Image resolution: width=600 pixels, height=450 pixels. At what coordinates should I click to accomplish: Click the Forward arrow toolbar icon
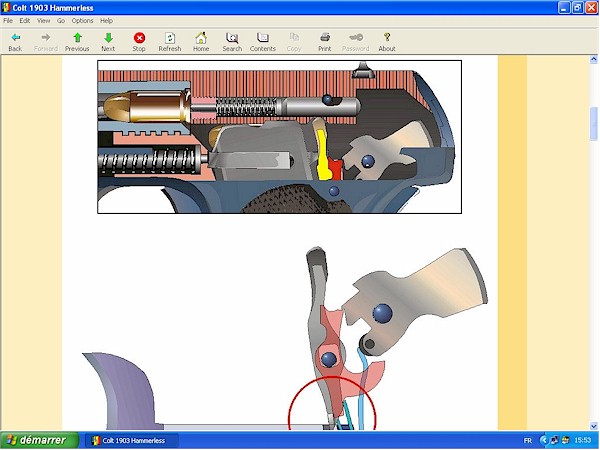(46, 38)
